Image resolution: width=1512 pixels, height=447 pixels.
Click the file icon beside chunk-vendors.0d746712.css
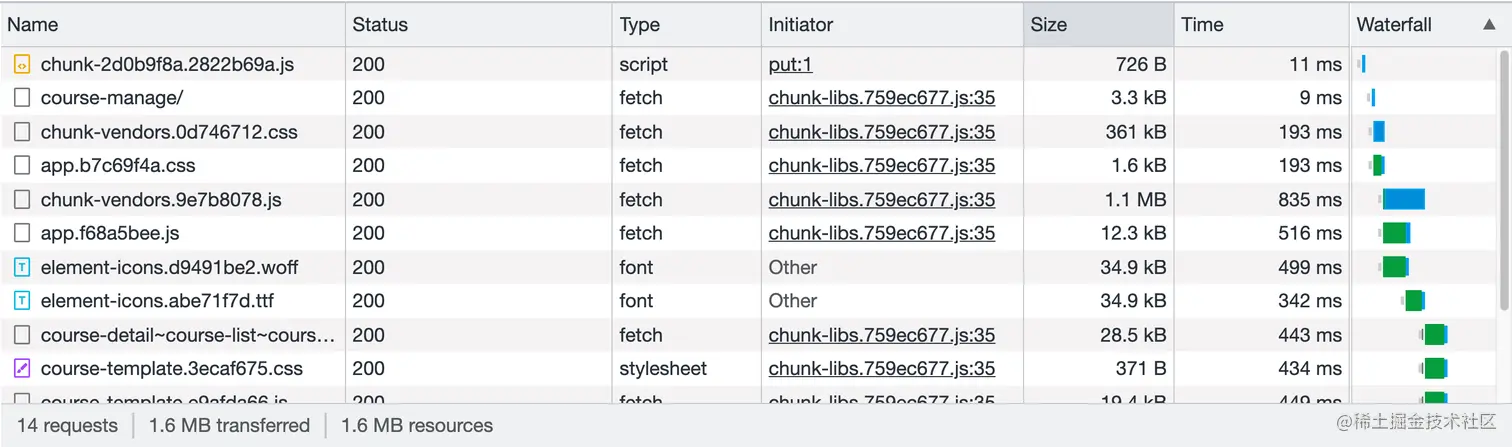click(21, 132)
